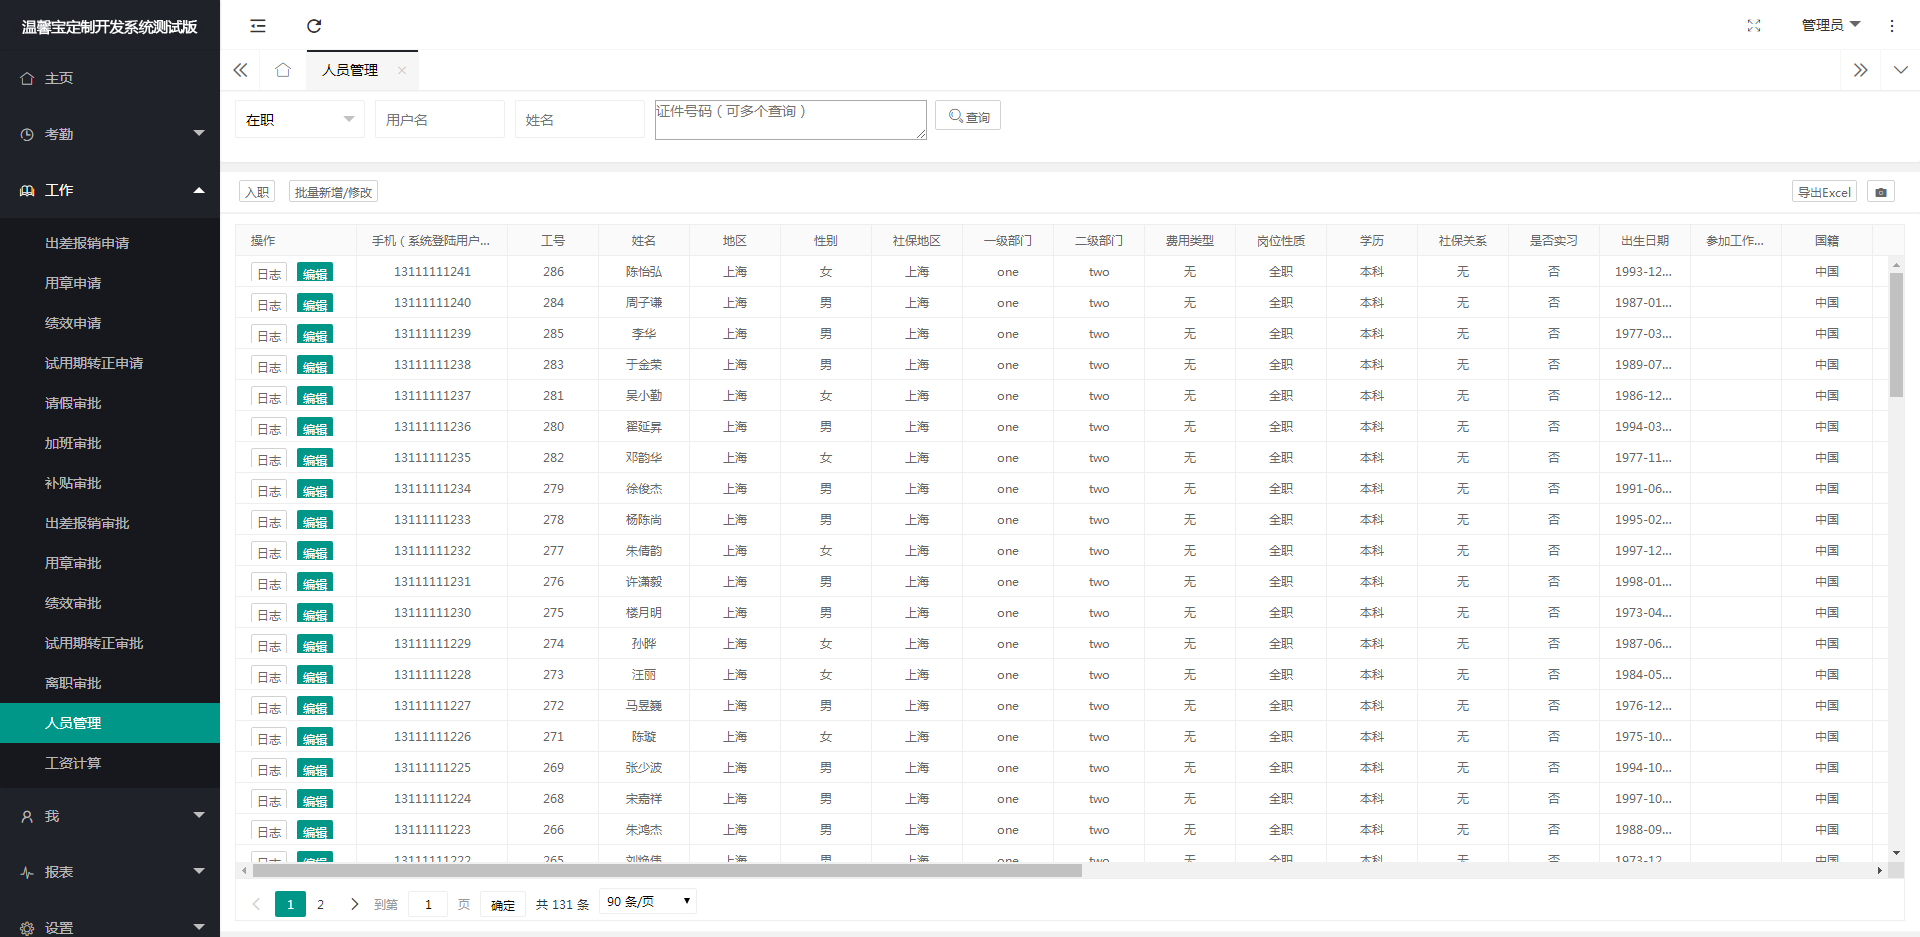Click the home icon tab

(x=283, y=70)
